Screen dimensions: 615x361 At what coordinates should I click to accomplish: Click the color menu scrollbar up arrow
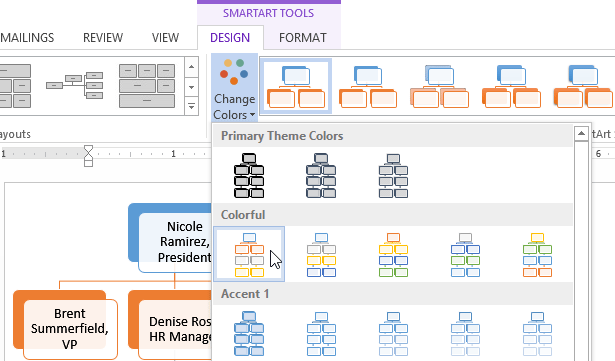581,134
